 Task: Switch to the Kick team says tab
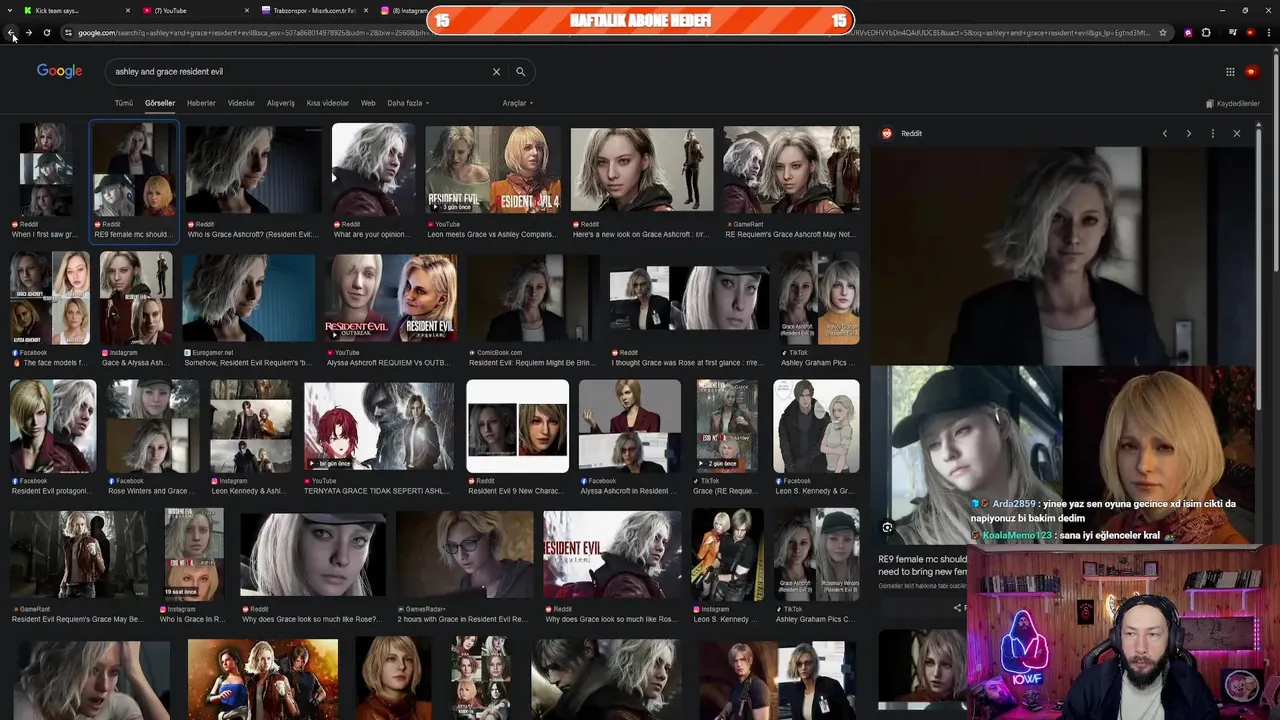[76, 10]
